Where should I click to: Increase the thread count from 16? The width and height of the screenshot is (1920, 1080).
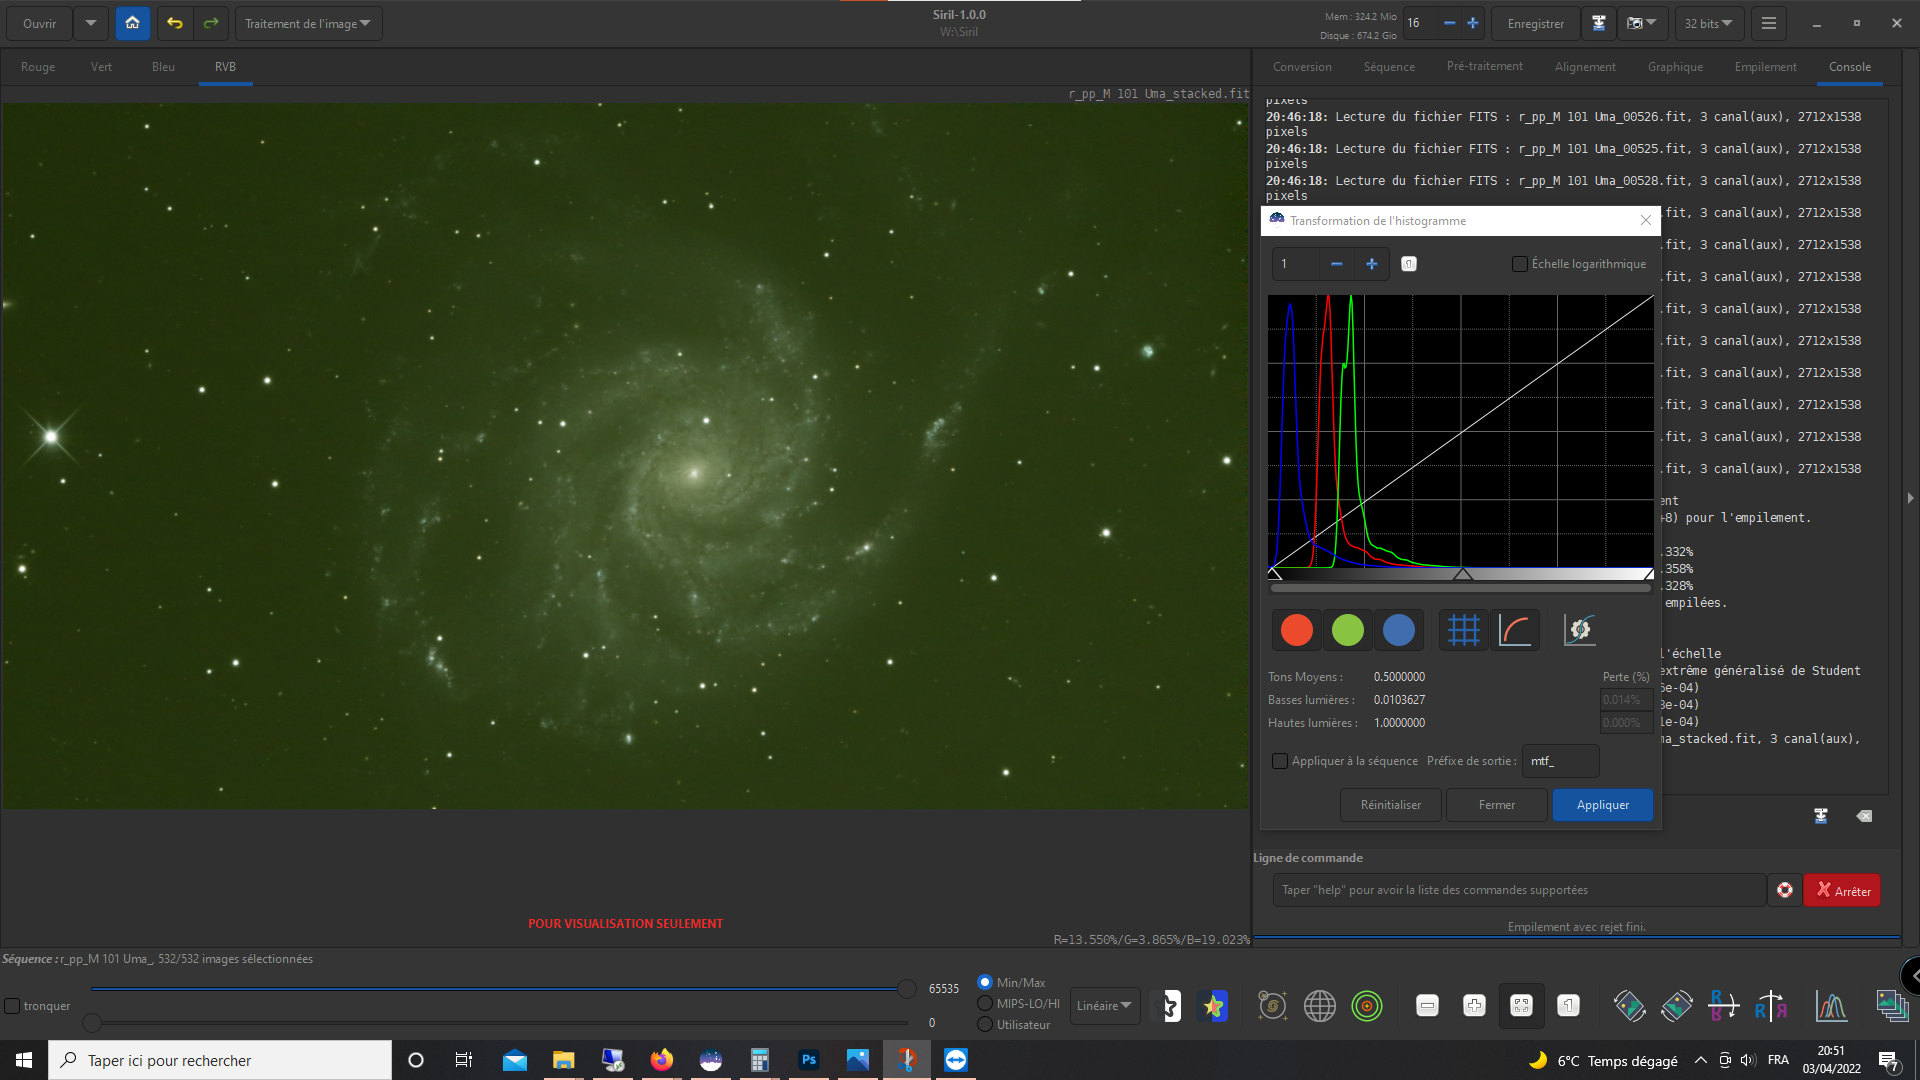tap(1473, 23)
